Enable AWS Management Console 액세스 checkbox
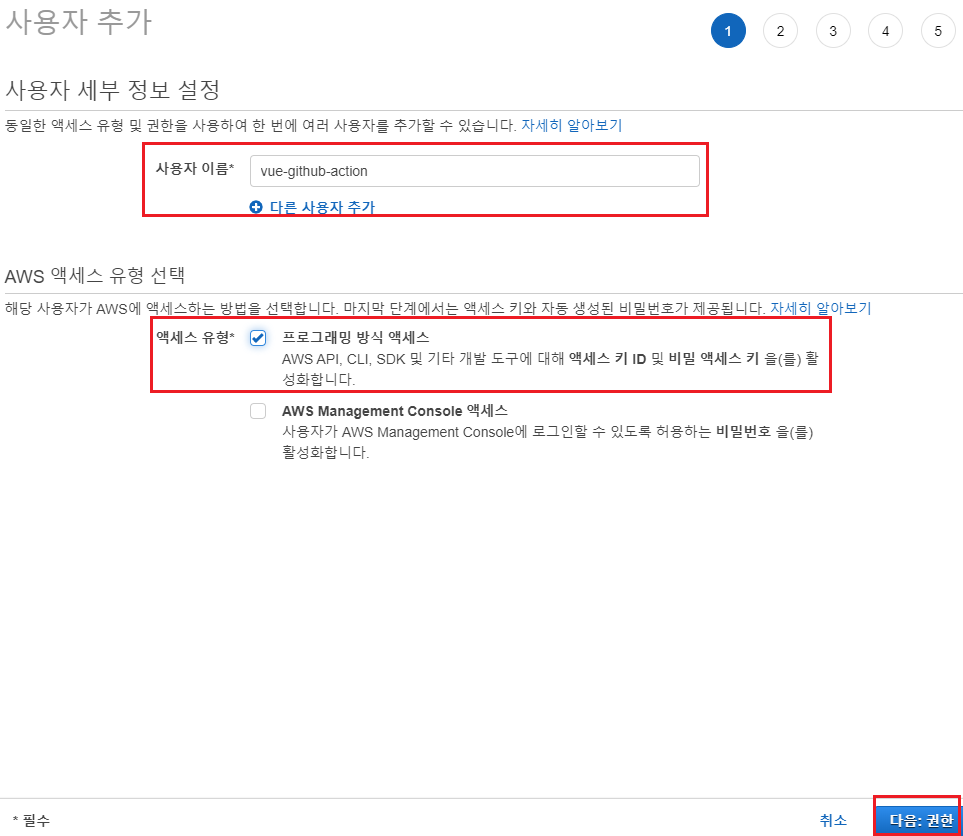 click(x=258, y=411)
